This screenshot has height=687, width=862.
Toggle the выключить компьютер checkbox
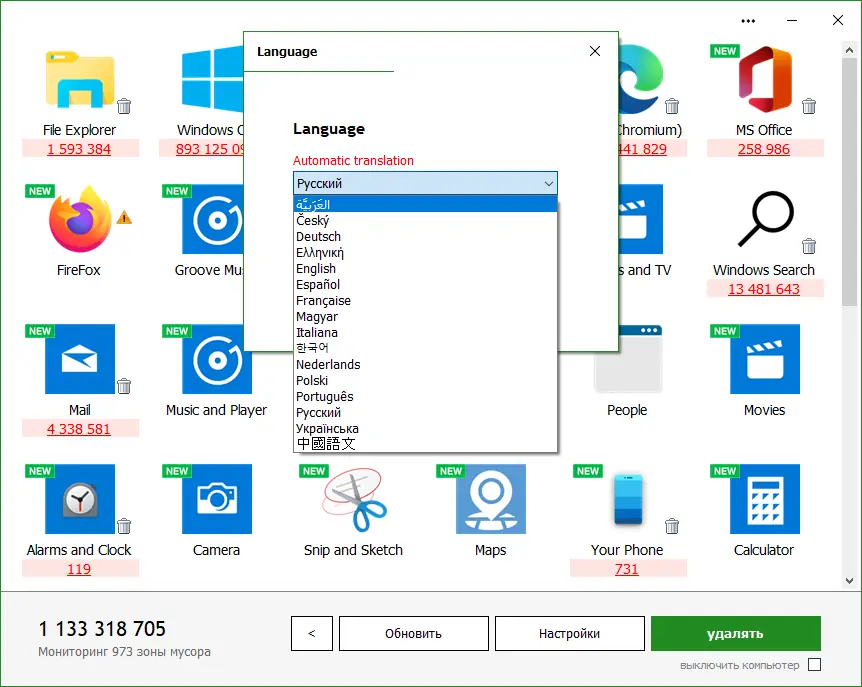click(815, 665)
